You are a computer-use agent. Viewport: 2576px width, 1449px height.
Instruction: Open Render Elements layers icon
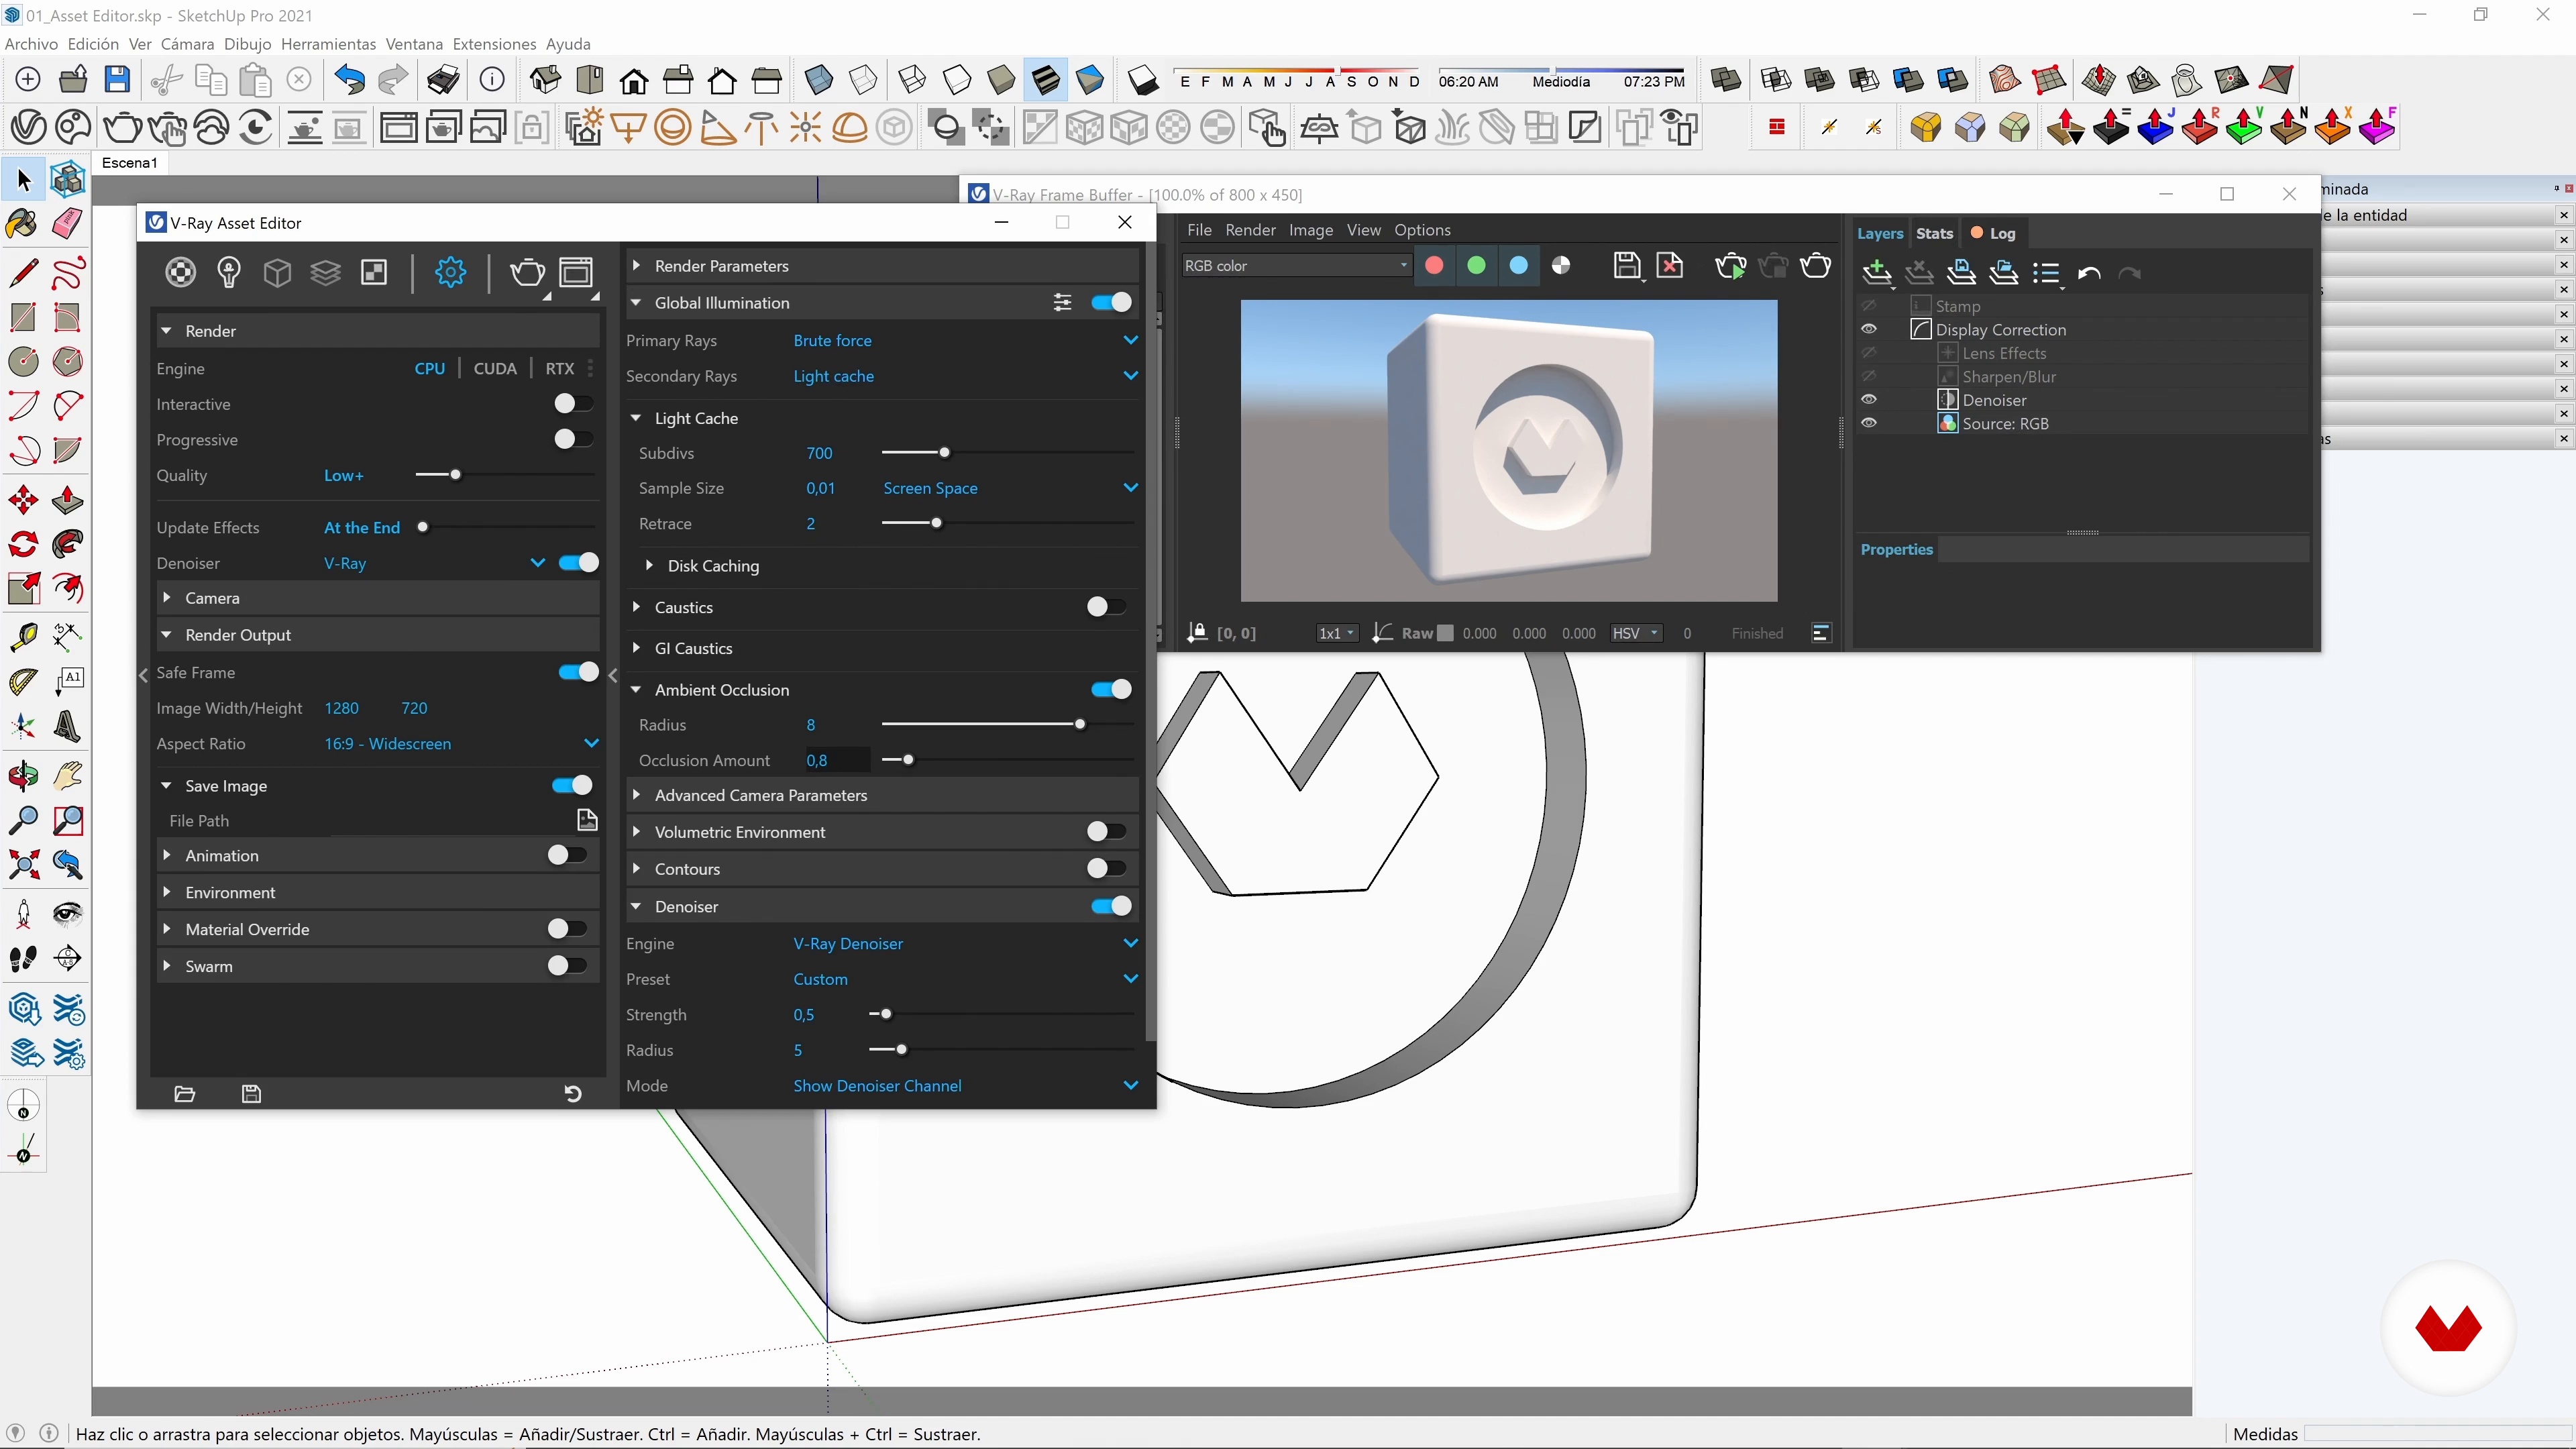point(325,272)
